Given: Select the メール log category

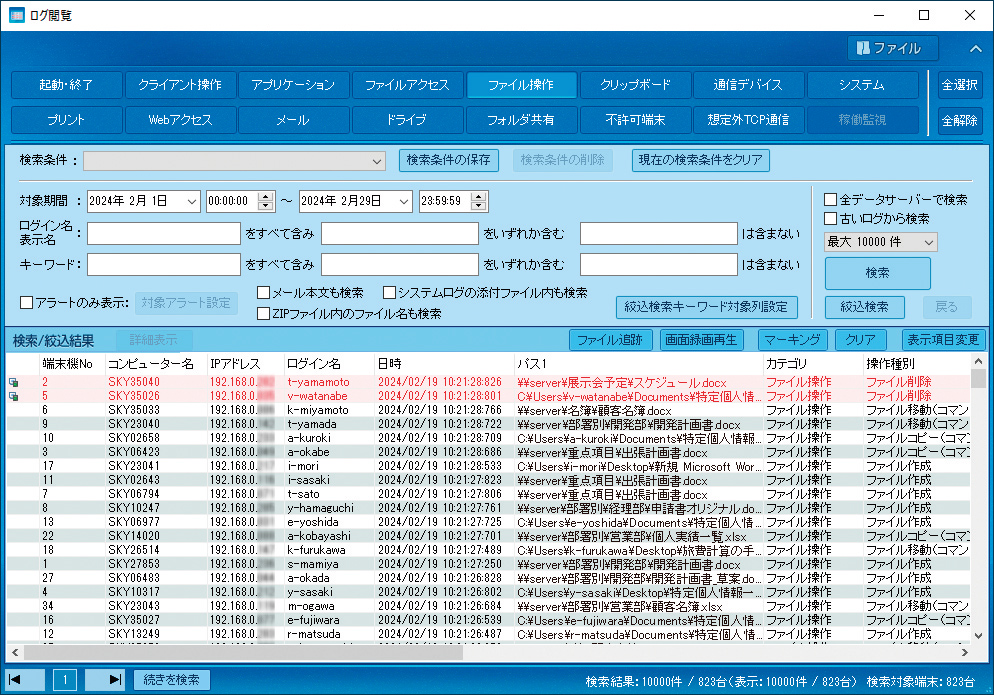Looking at the screenshot, I should [294, 120].
